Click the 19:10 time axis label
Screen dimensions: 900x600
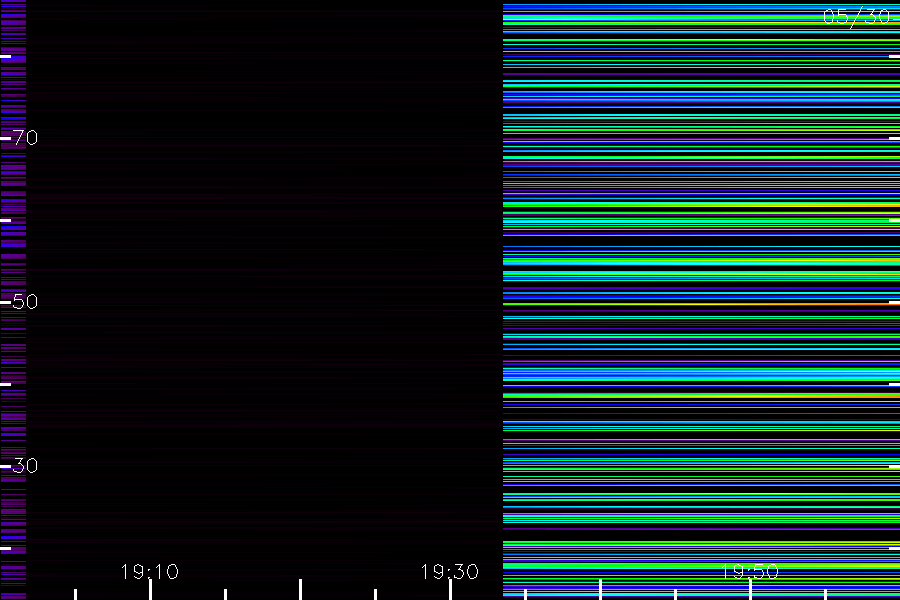tap(150, 571)
